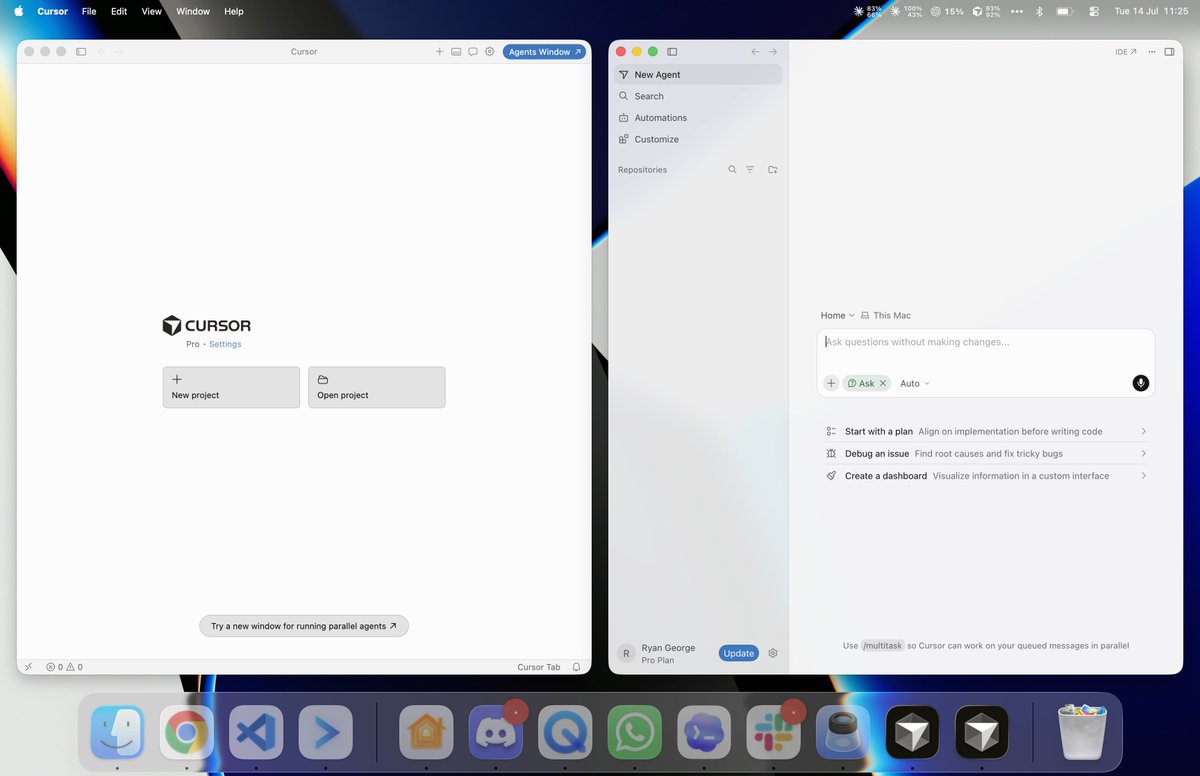Open the Ryan George profile entry

(x=658, y=654)
